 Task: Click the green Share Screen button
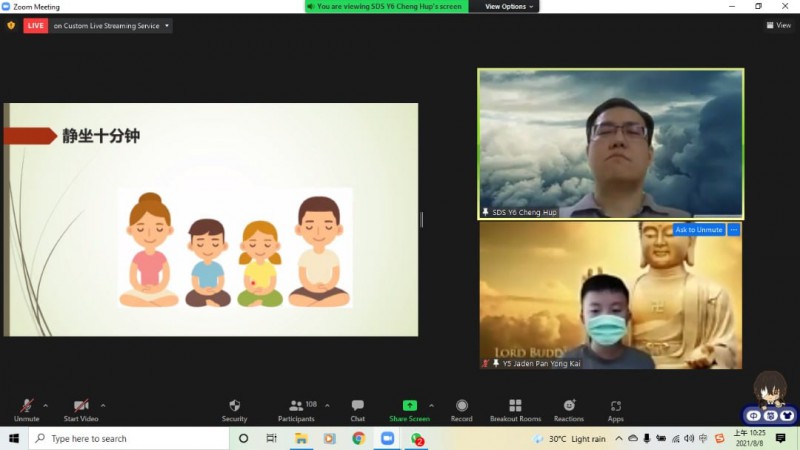pyautogui.click(x=409, y=409)
